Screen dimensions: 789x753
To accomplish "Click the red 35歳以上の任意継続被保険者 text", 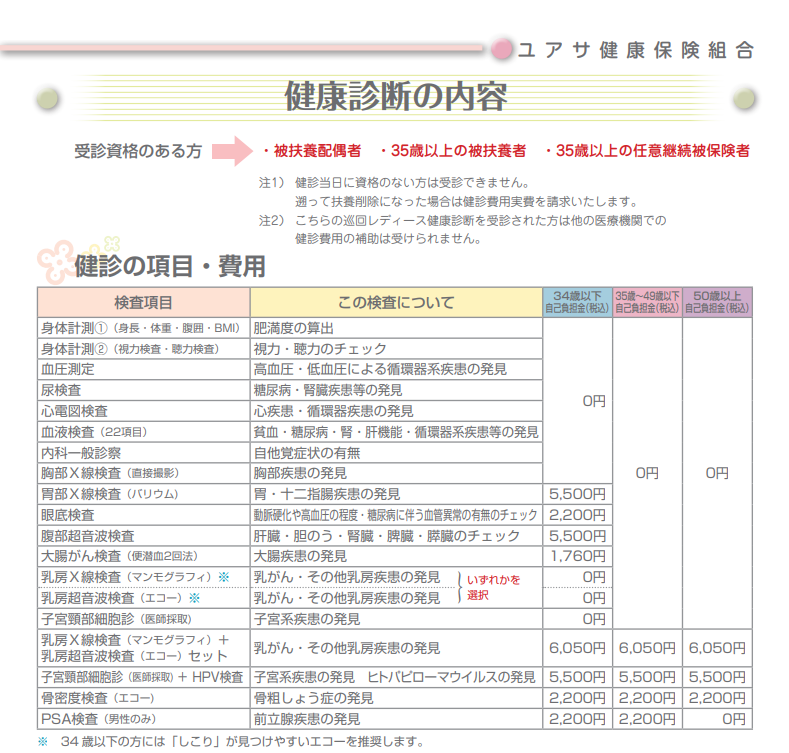I will point(648,151).
